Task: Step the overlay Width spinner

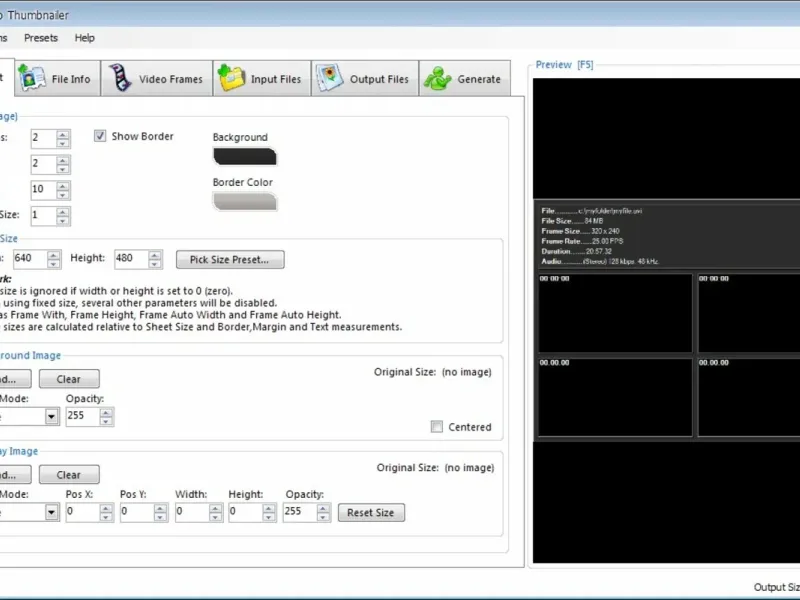Action: coord(215,512)
